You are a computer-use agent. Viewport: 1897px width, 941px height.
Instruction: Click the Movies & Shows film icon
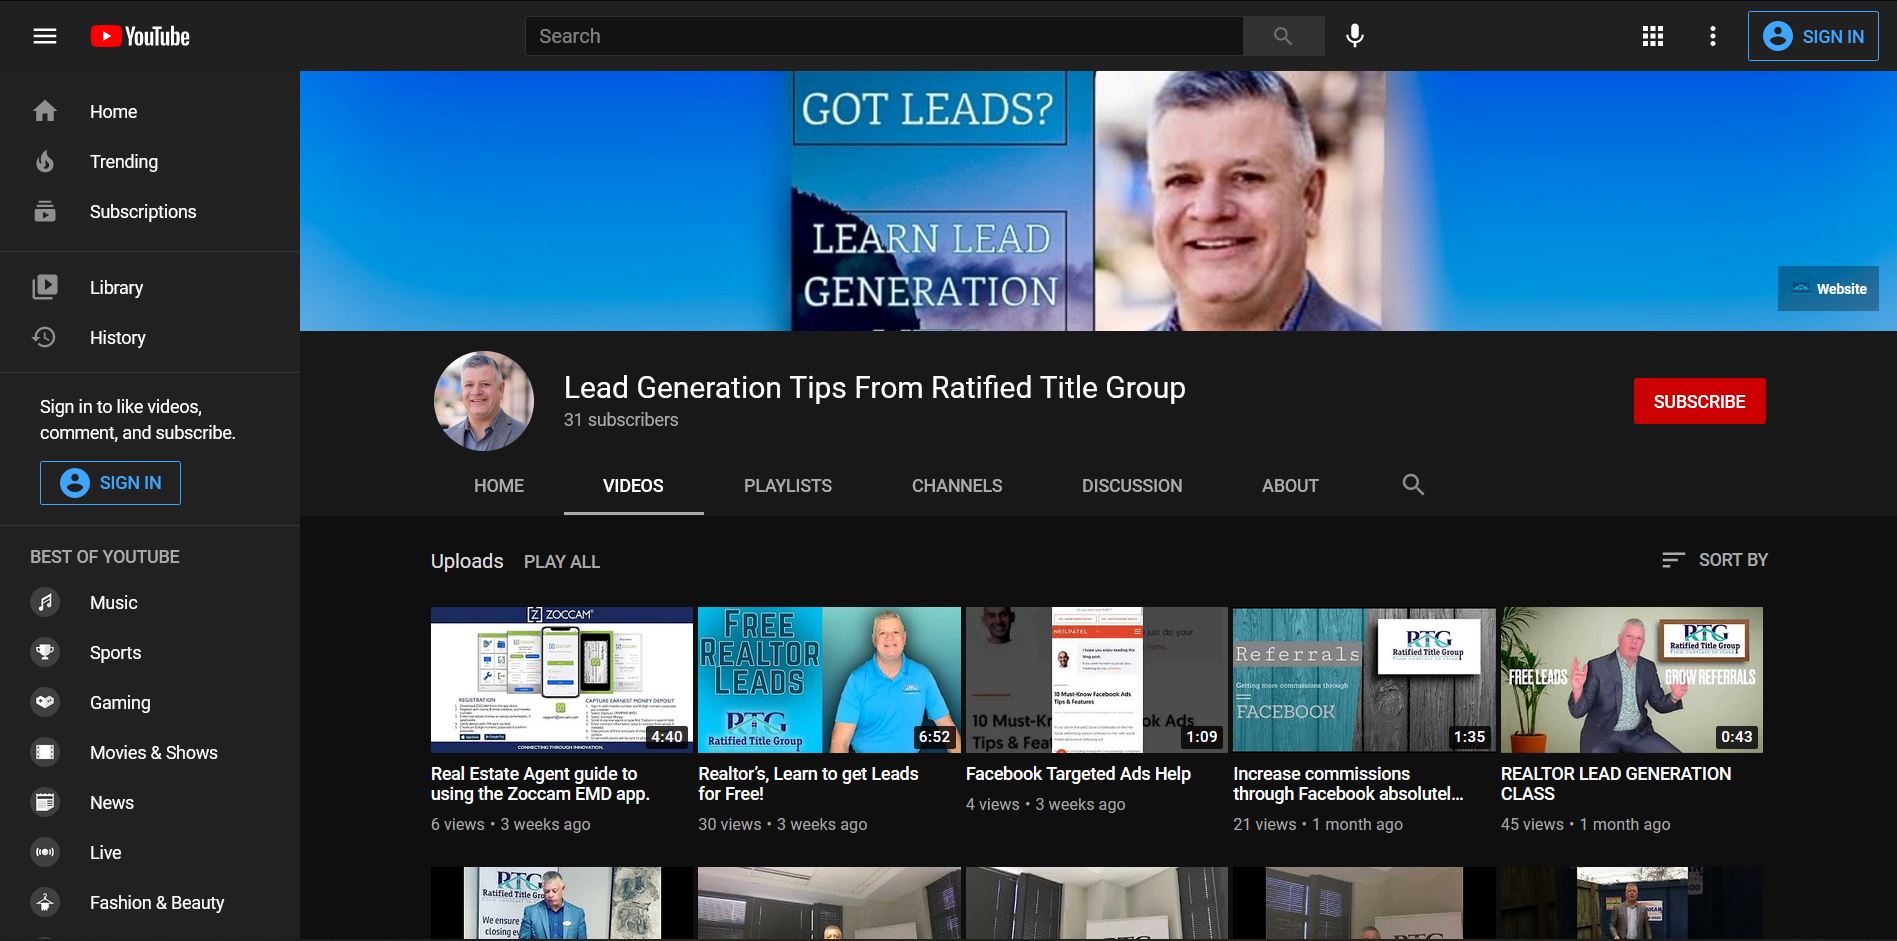(x=45, y=752)
